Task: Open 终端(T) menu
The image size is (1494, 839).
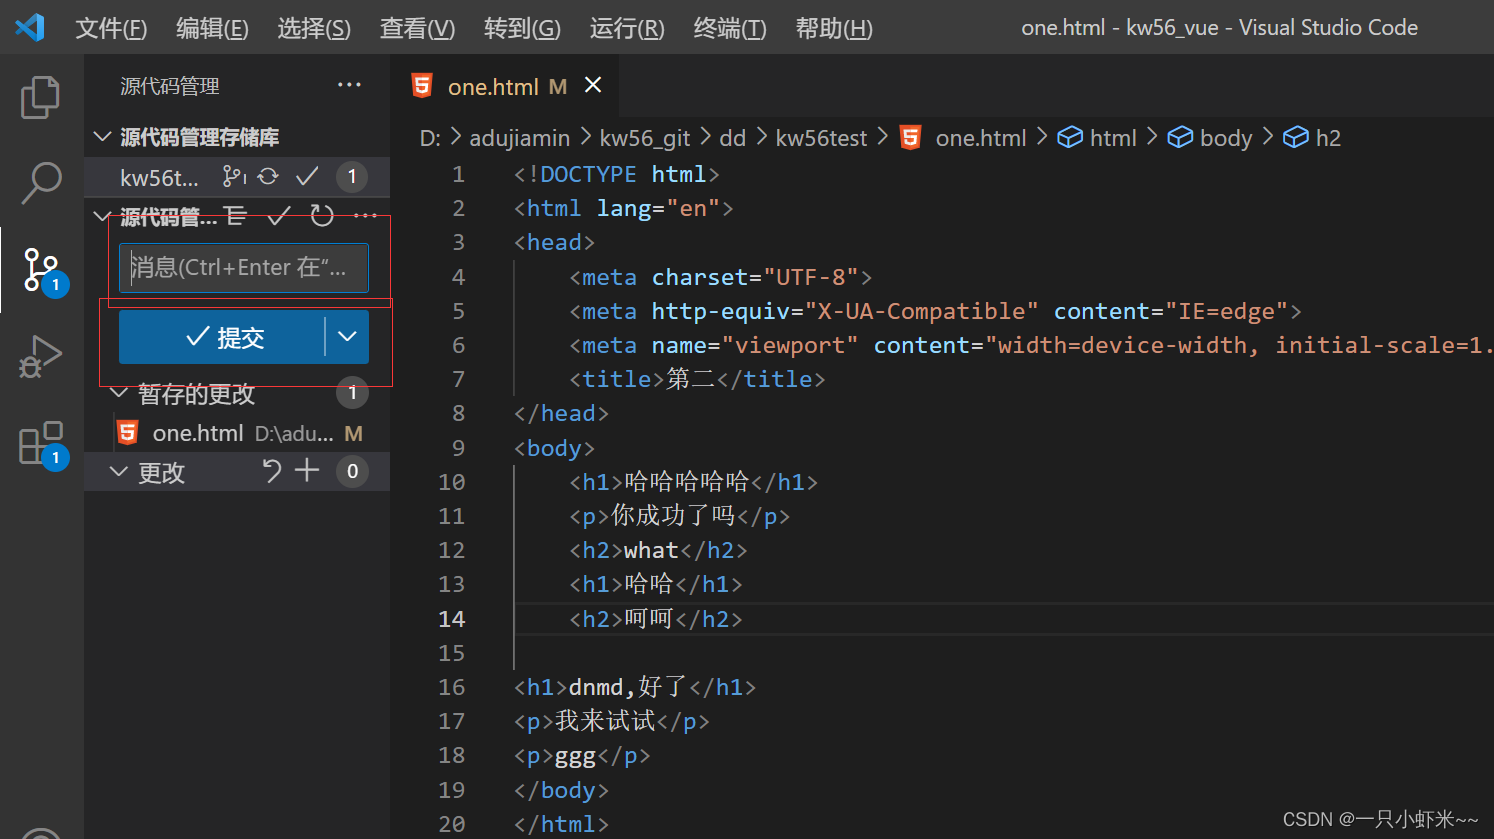Action: (x=730, y=28)
